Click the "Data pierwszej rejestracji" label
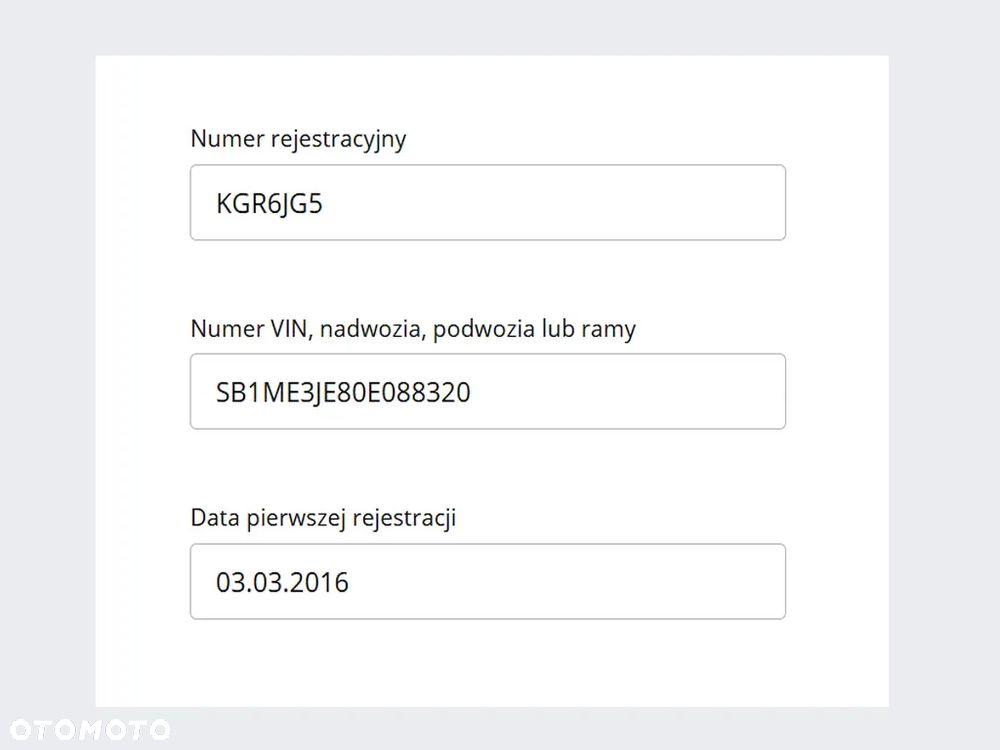Viewport: 1000px width, 750px height. pos(323,518)
